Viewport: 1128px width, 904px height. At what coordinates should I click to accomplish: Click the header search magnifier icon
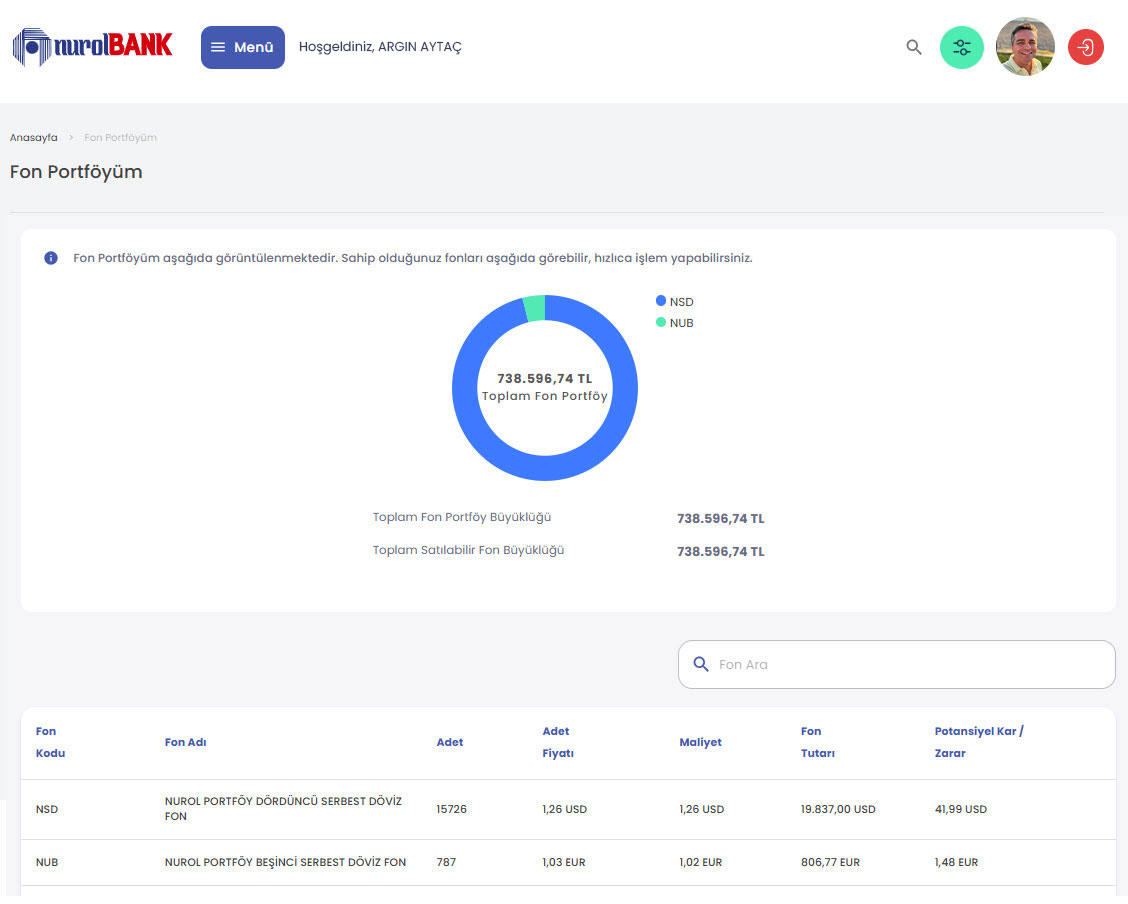pos(914,47)
